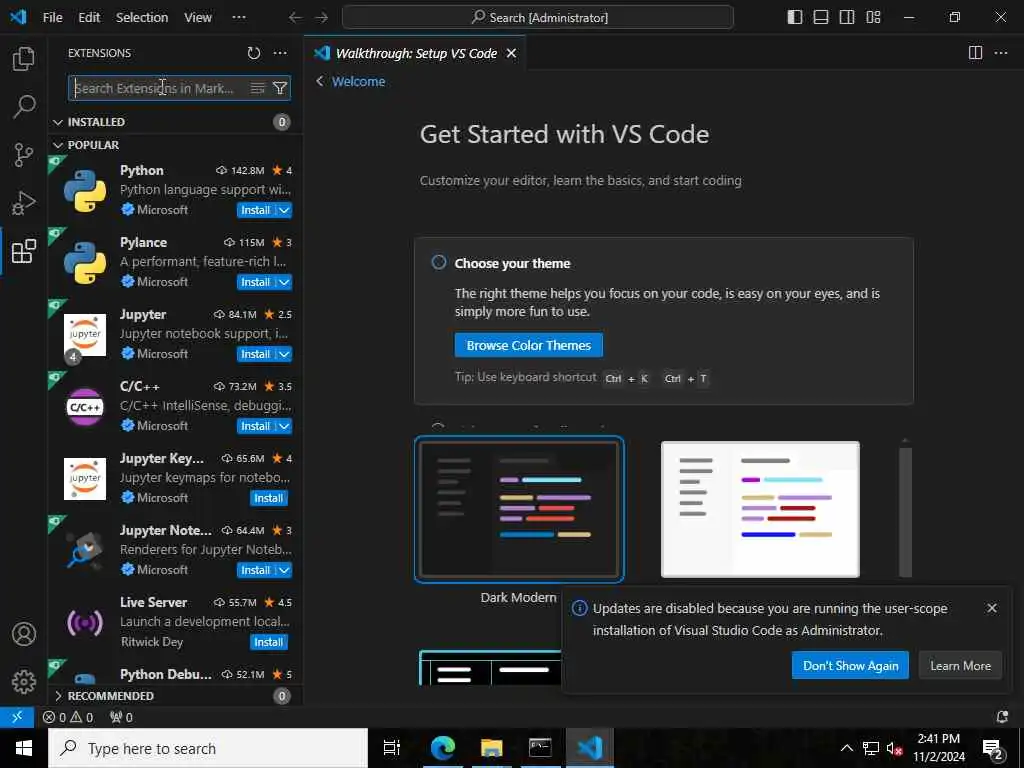Go back to Welcome link

pos(358,82)
